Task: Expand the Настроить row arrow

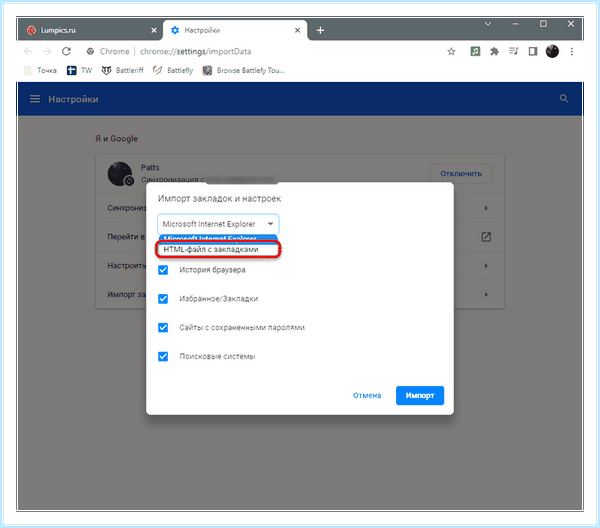Action: (x=486, y=266)
